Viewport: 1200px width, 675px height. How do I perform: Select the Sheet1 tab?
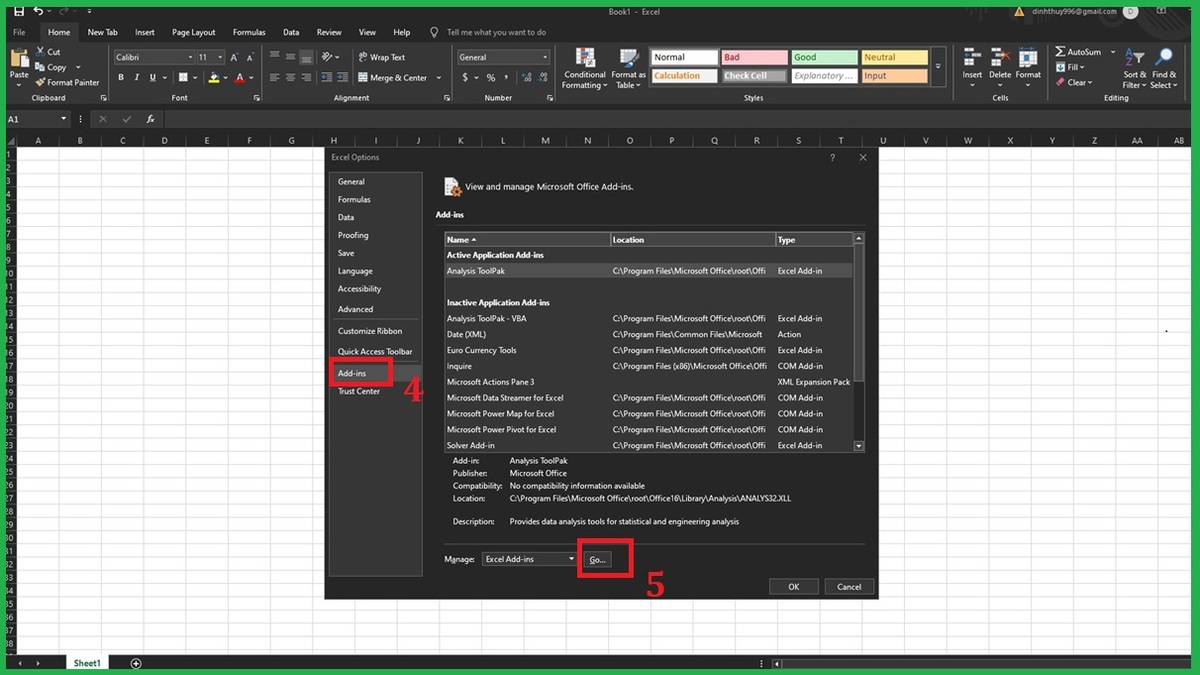86,662
